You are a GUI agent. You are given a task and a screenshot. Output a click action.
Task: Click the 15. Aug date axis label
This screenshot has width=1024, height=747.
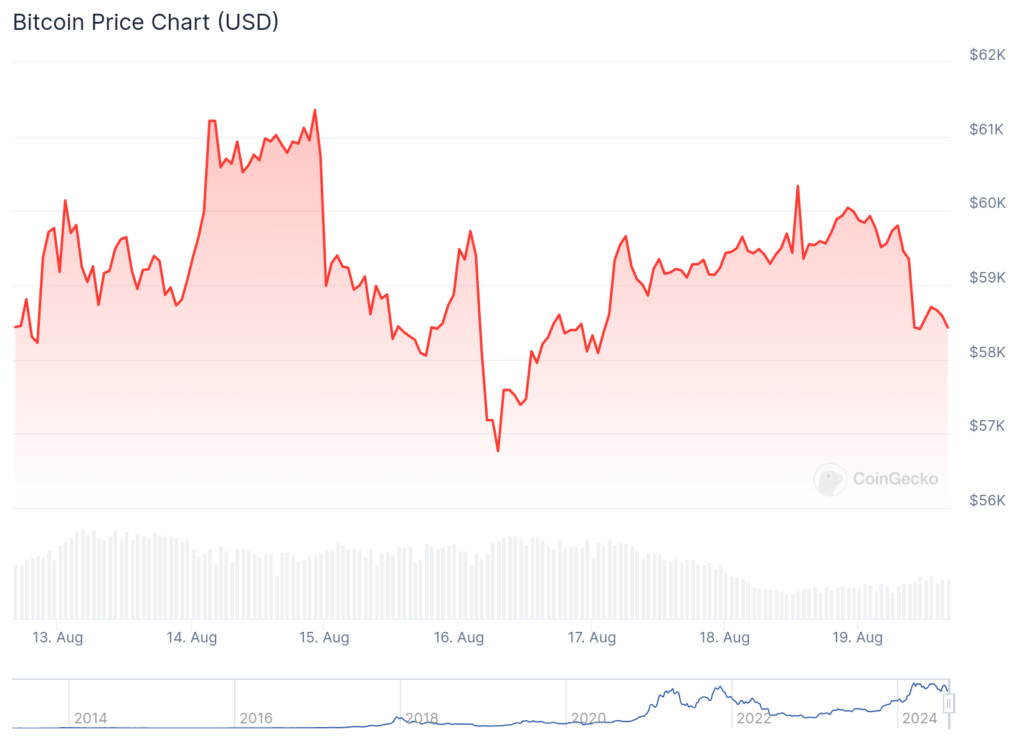[323, 637]
